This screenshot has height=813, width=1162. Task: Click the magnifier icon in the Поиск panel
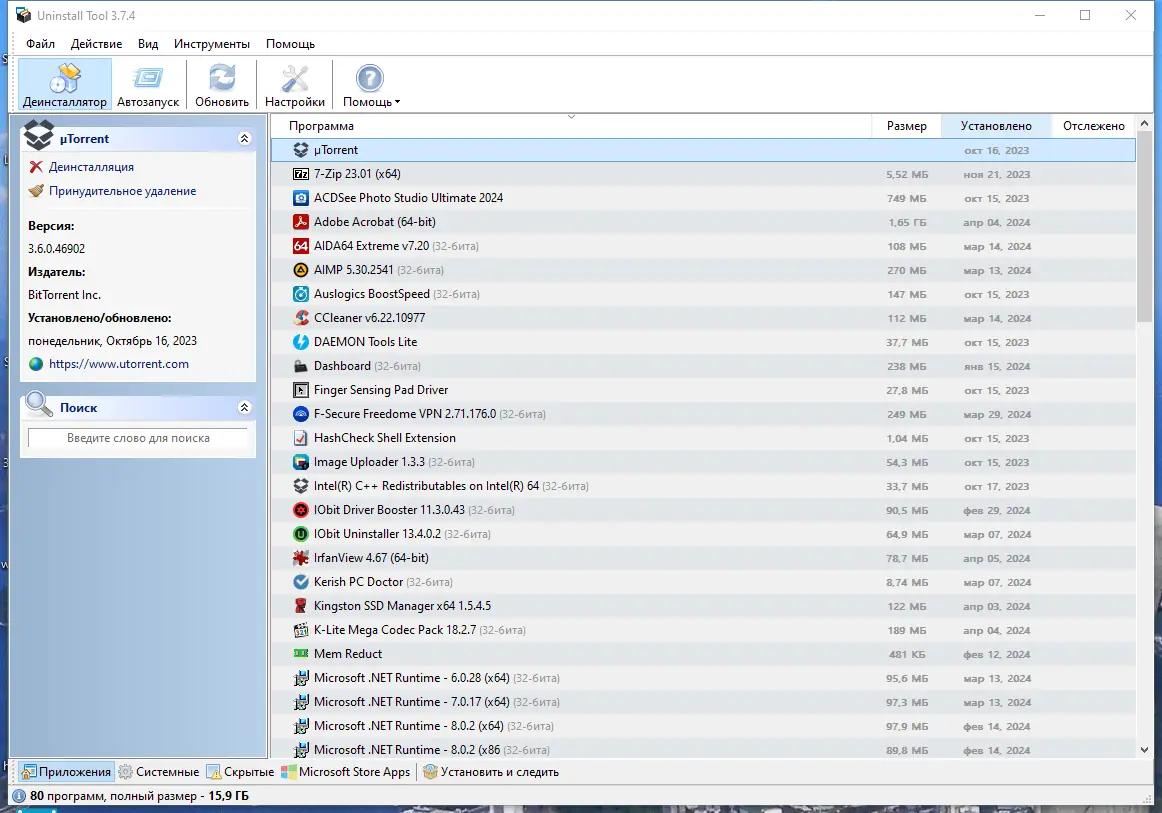point(37,406)
